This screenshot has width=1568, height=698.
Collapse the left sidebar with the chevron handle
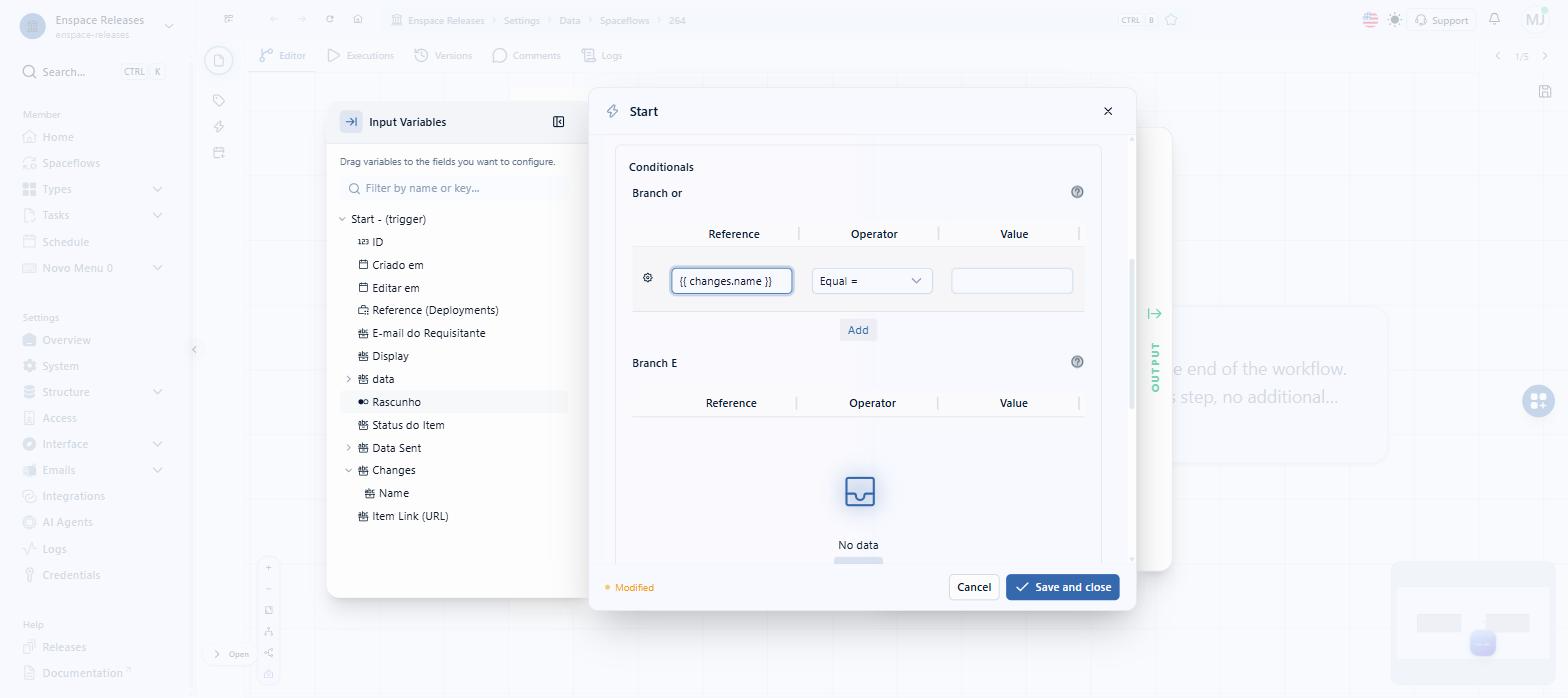[x=194, y=349]
